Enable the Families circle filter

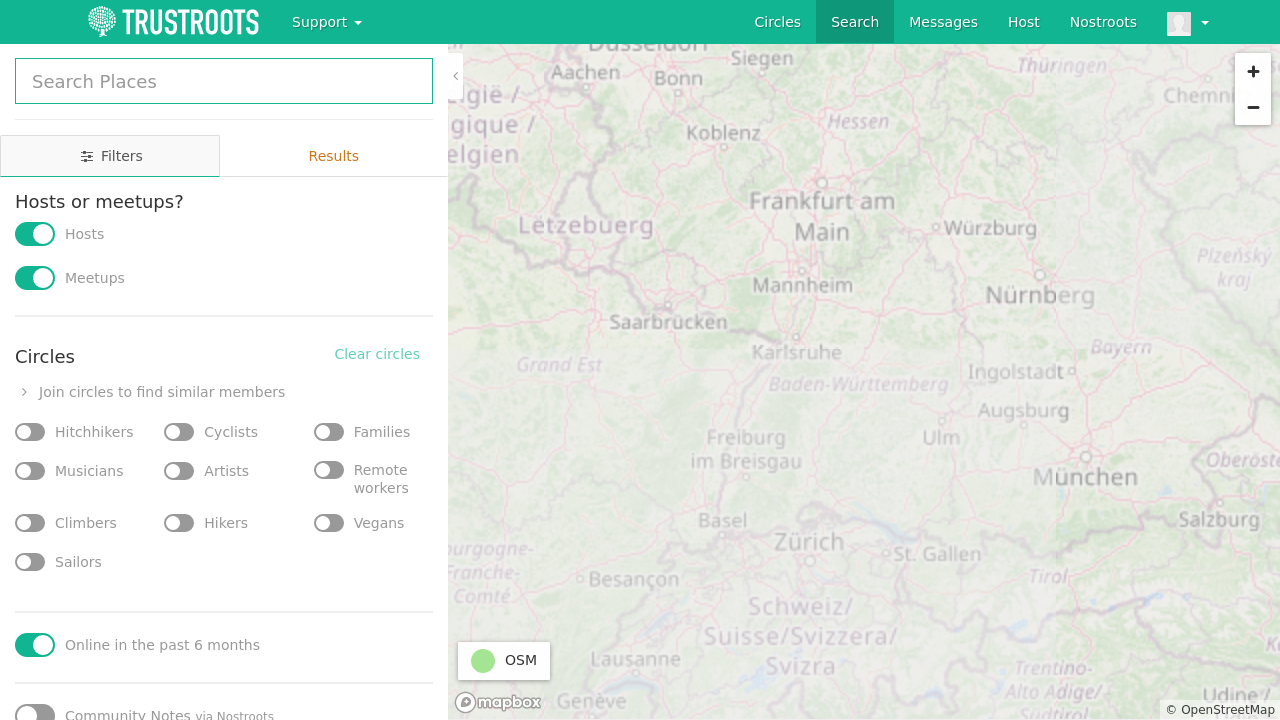point(329,432)
